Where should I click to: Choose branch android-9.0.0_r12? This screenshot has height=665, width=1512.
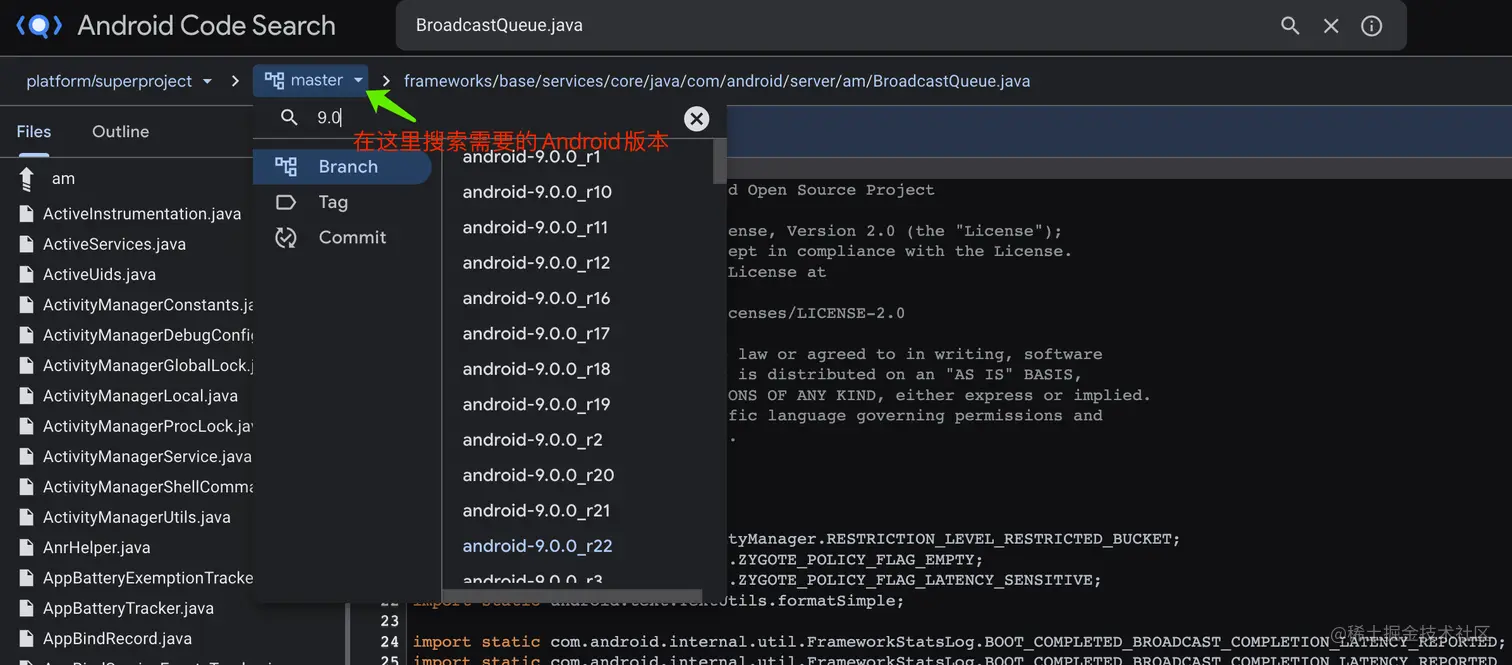[x=536, y=263]
